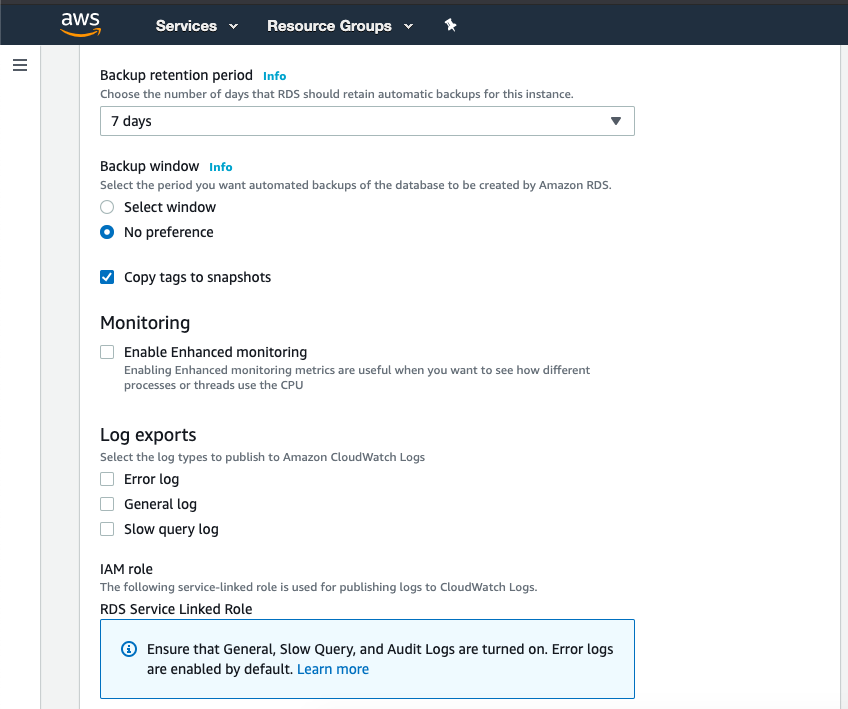Click the AWS logo home icon
Viewport: 848px width, 709px height.
point(81,24)
